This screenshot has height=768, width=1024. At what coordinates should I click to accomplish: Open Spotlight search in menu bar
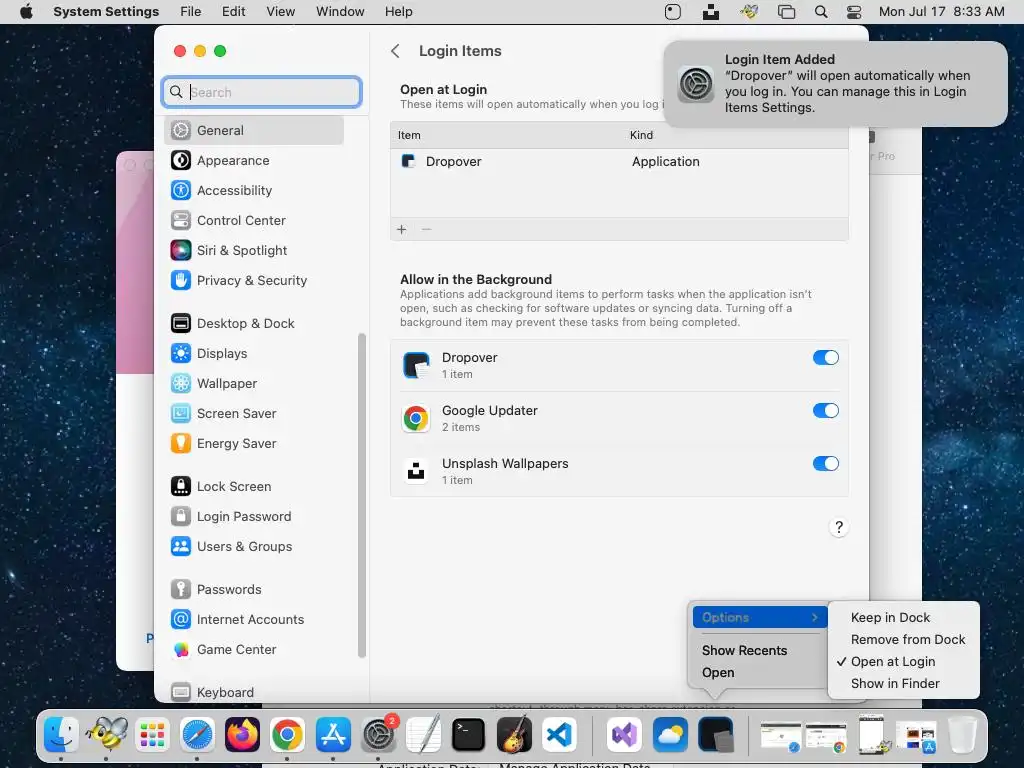821,12
